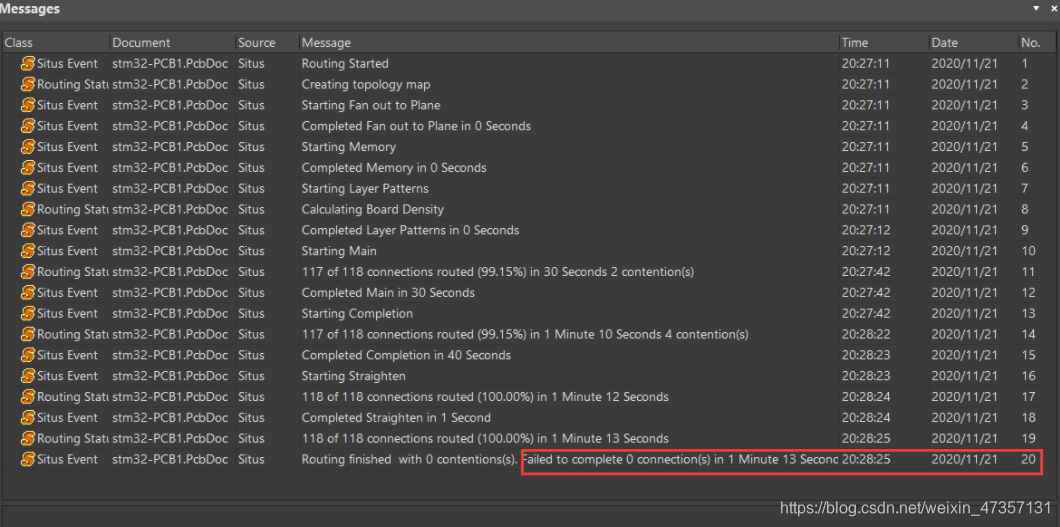Select the 'Starting Fan out to Plane' message
This screenshot has width=1060, height=527.
pos(371,105)
